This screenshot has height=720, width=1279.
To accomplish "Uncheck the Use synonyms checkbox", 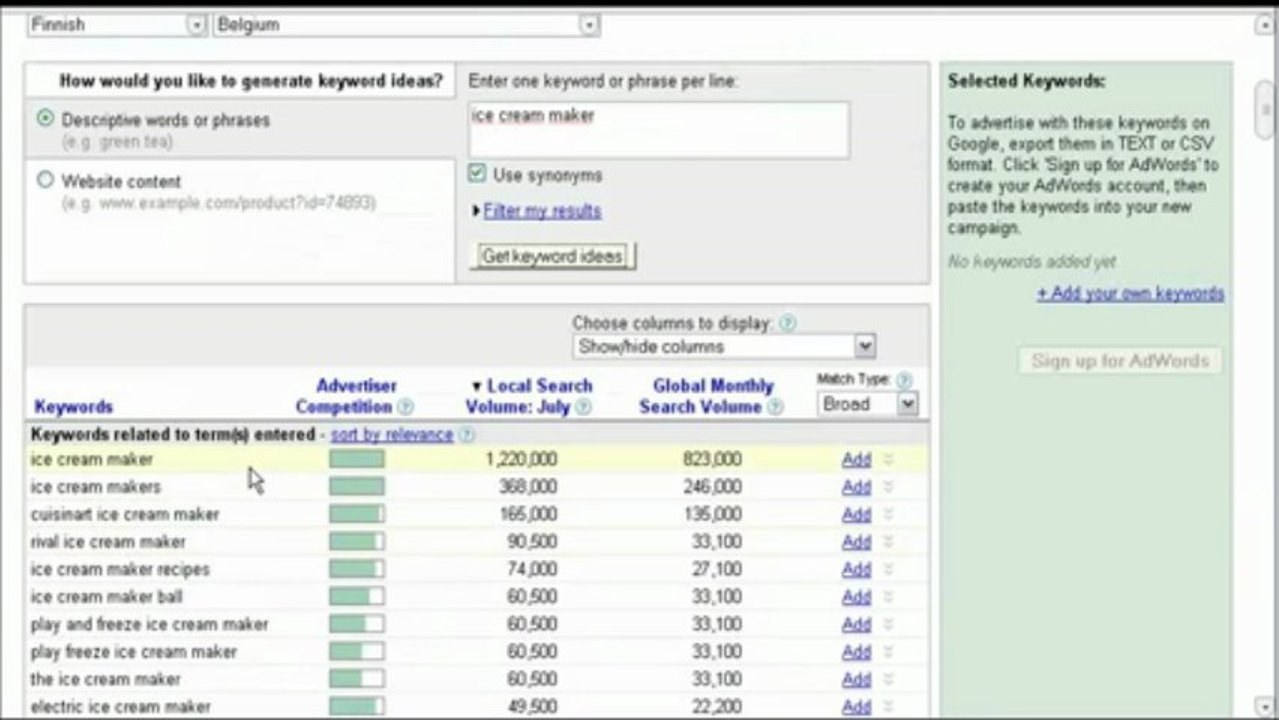I will pos(477,174).
